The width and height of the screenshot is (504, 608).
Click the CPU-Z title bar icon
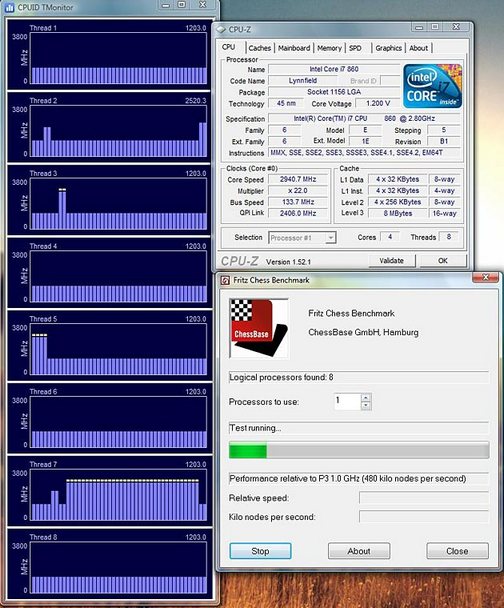[x=221, y=29]
